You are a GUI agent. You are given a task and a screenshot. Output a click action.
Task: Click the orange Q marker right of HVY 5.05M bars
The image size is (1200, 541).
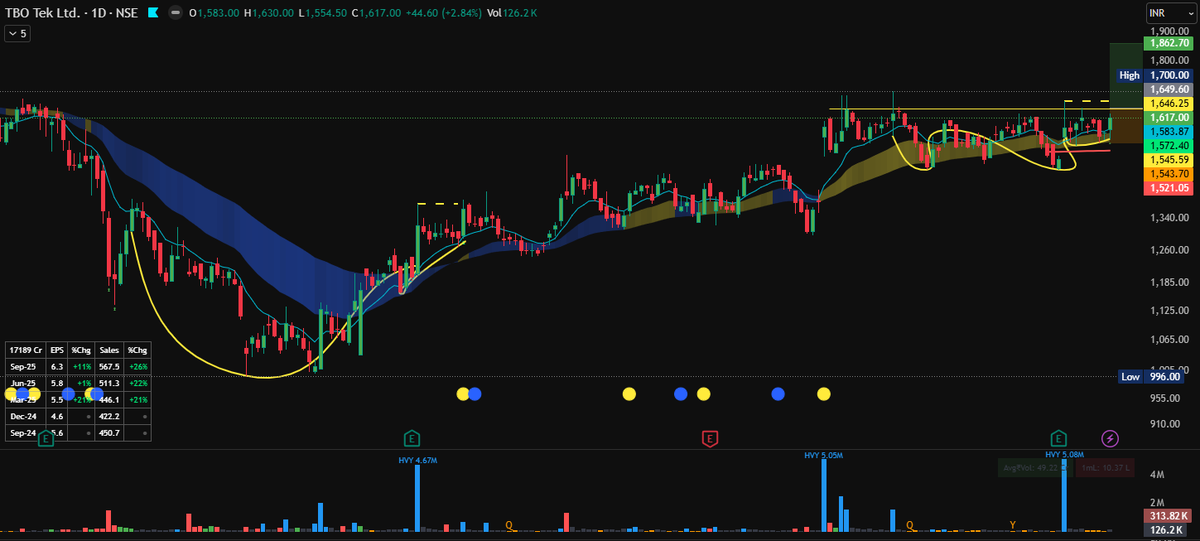pos(909,524)
